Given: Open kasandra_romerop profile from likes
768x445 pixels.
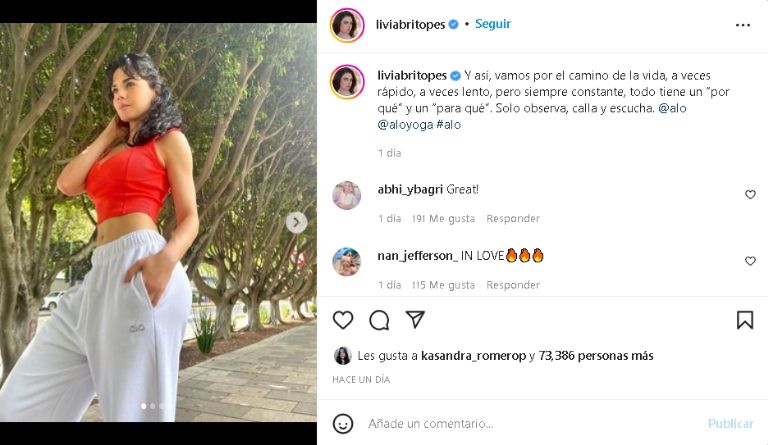Looking at the screenshot, I should pyautogui.click(x=473, y=356).
